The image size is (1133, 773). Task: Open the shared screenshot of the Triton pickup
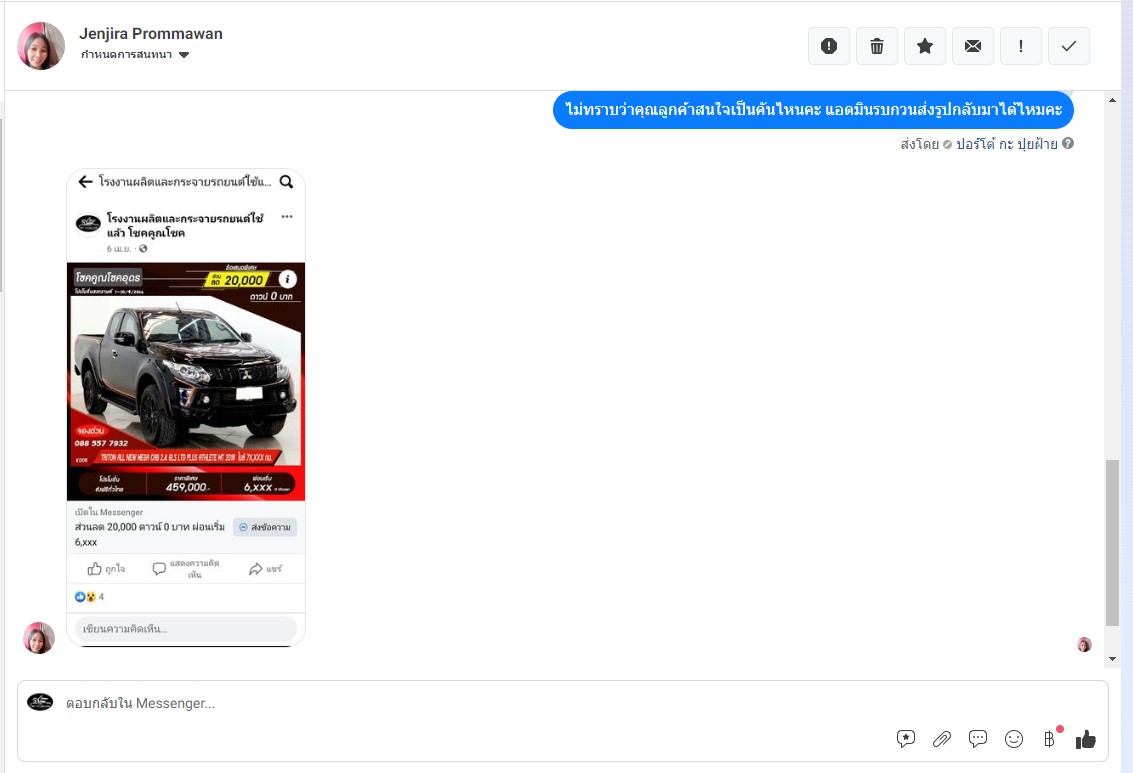(186, 407)
